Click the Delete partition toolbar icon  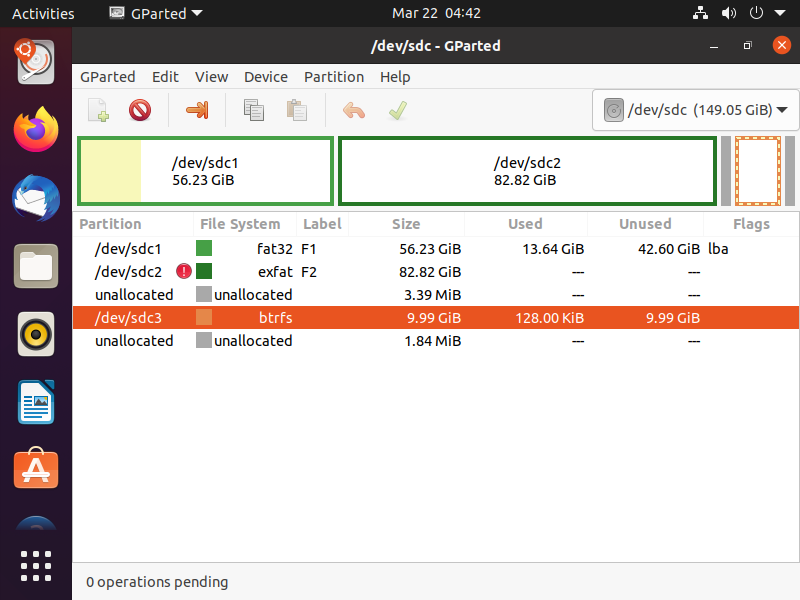click(140, 110)
